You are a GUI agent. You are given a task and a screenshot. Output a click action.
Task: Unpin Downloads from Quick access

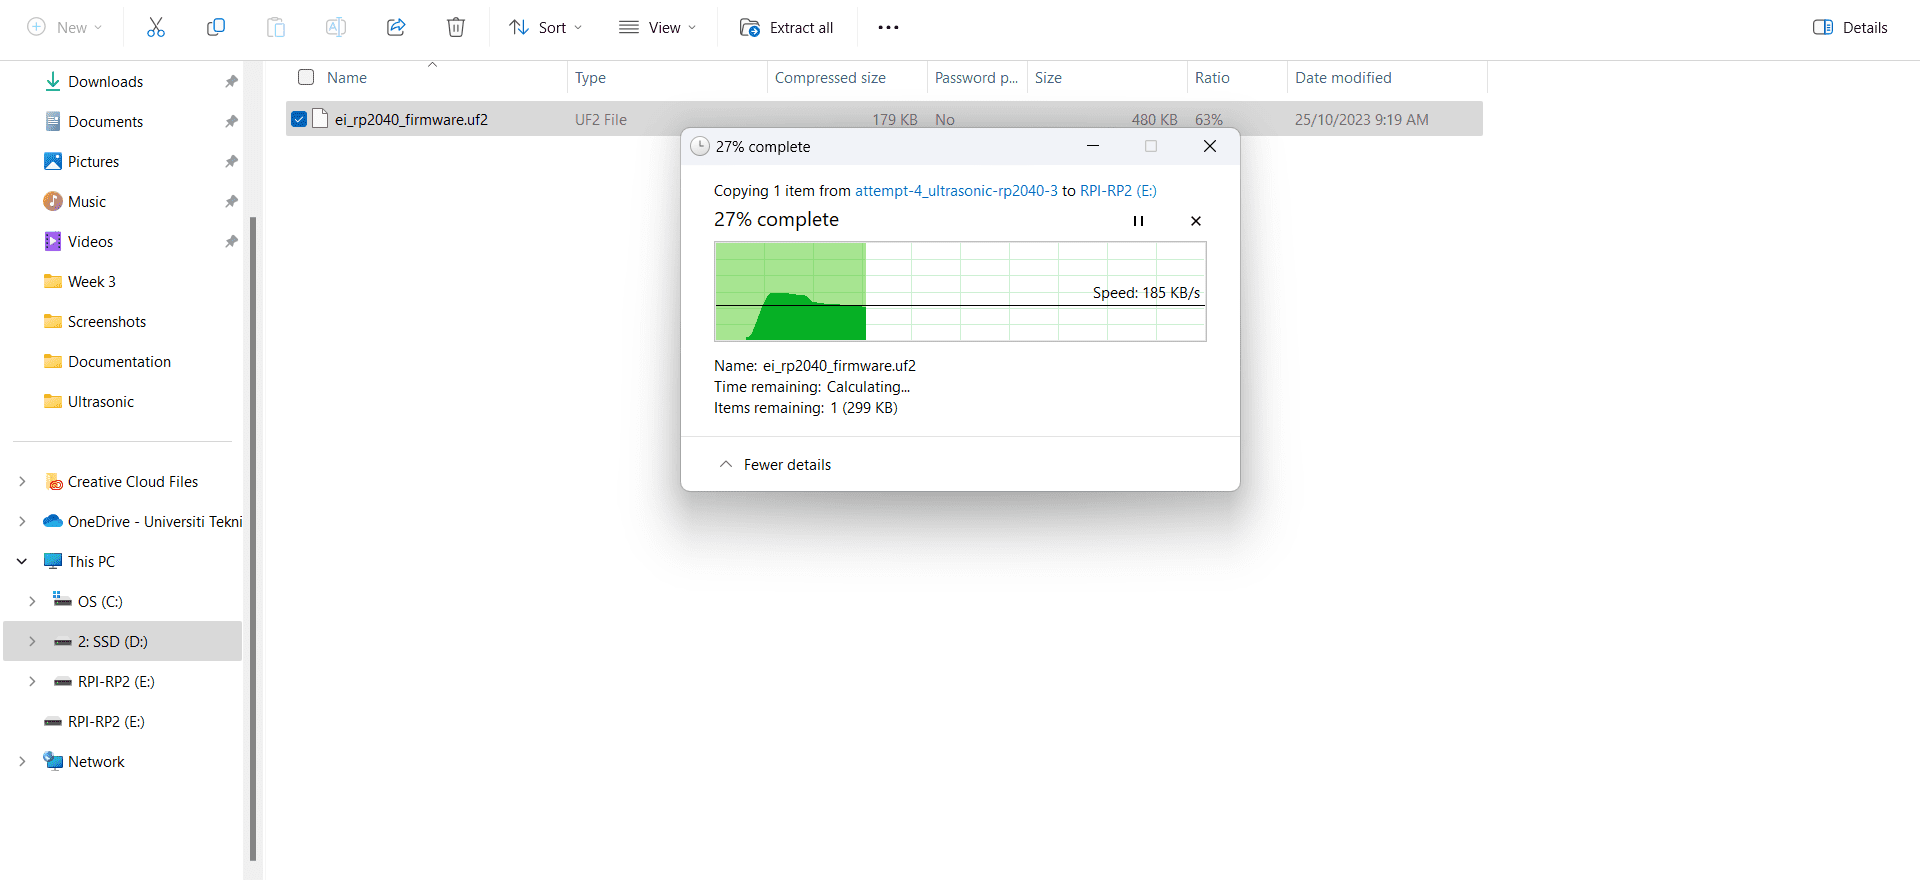coord(231,82)
